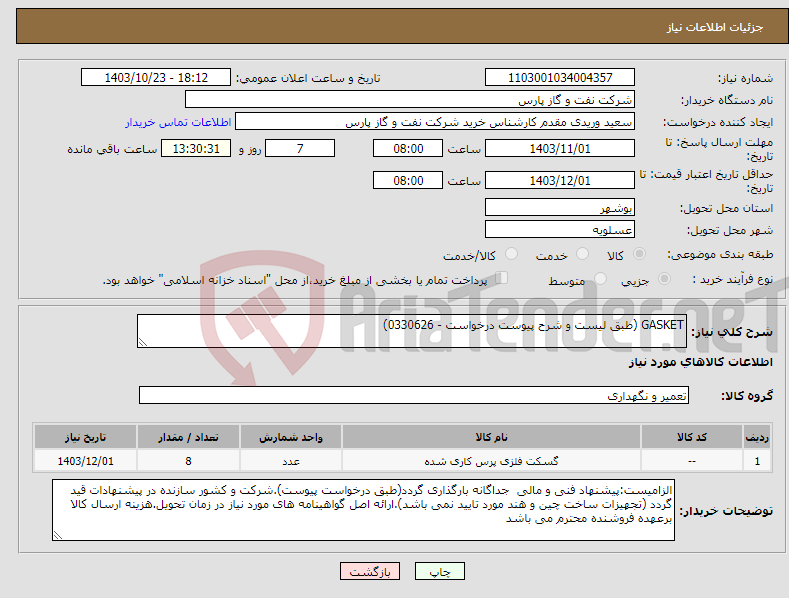This screenshot has height=598, width=789.
Task: Click the delivery province field بوشهر
Action: pyautogui.click(x=560, y=207)
